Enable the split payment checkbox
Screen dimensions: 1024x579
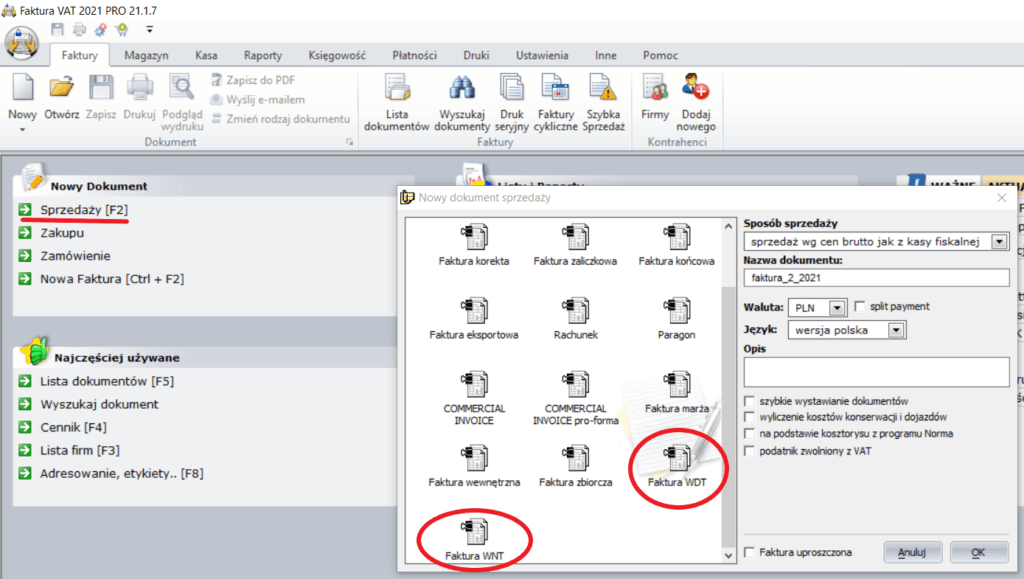tap(860, 306)
